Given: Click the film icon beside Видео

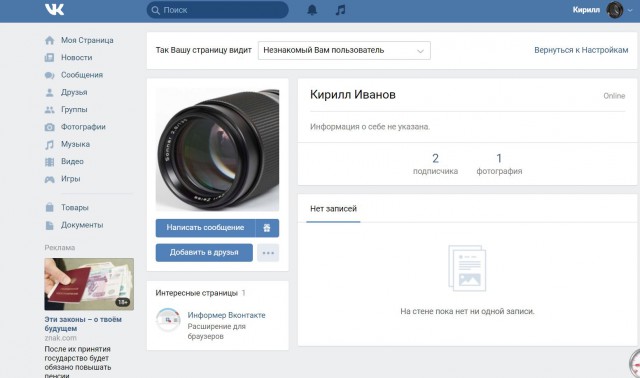Looking at the screenshot, I should tap(49, 162).
